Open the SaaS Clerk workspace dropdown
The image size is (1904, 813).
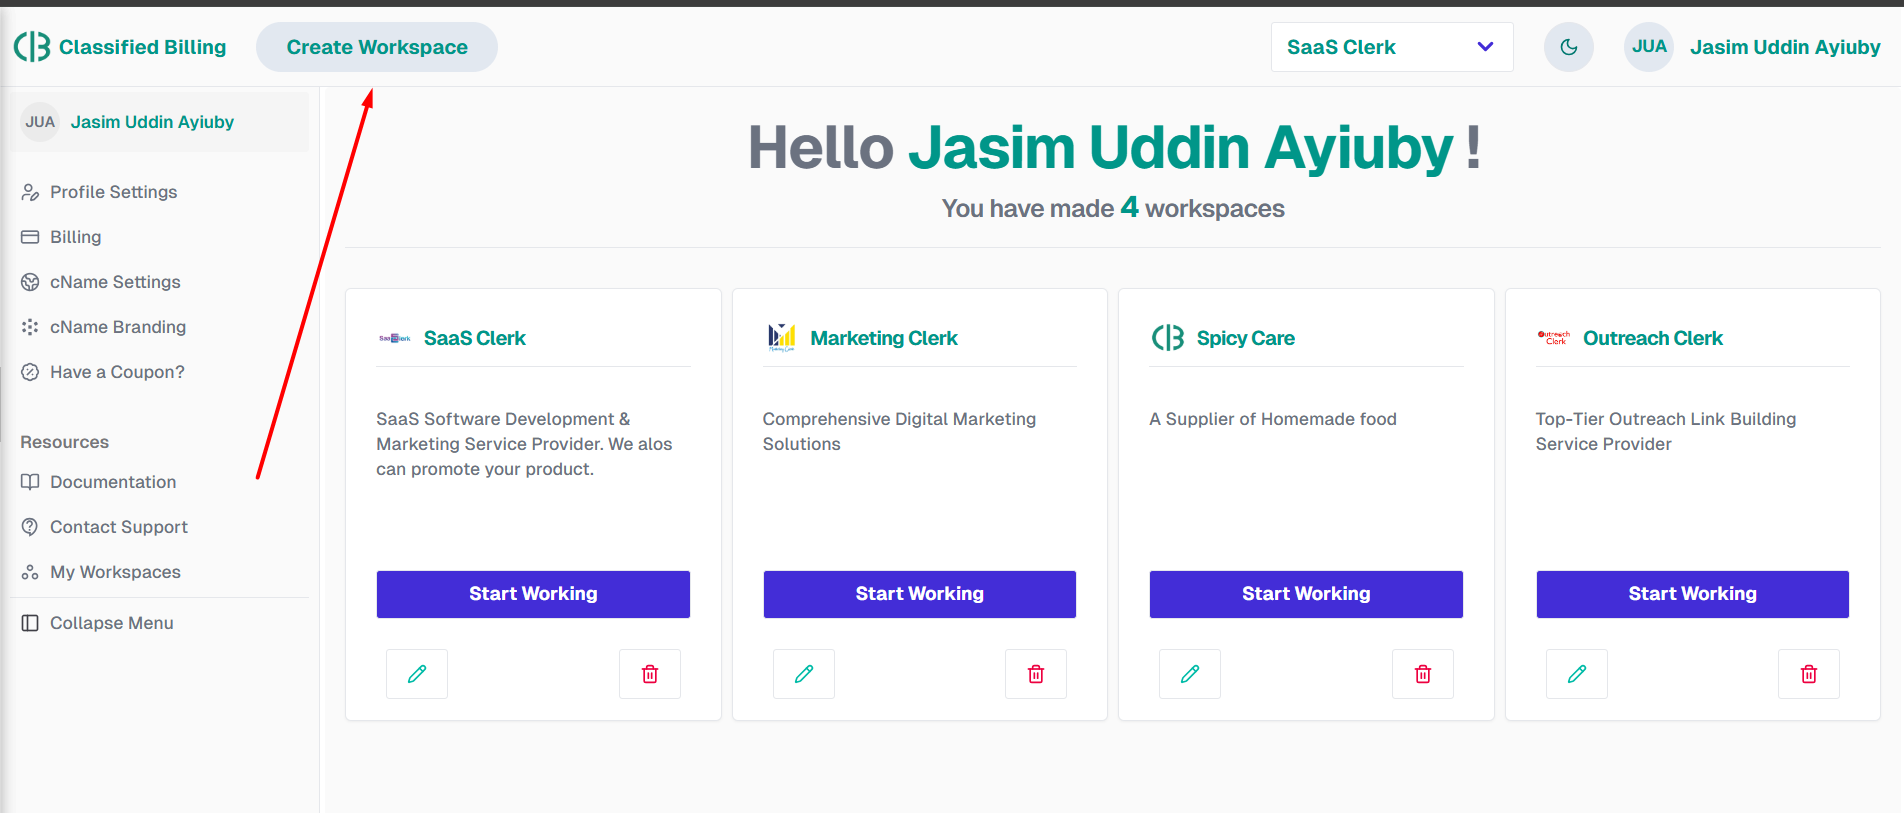(1391, 47)
